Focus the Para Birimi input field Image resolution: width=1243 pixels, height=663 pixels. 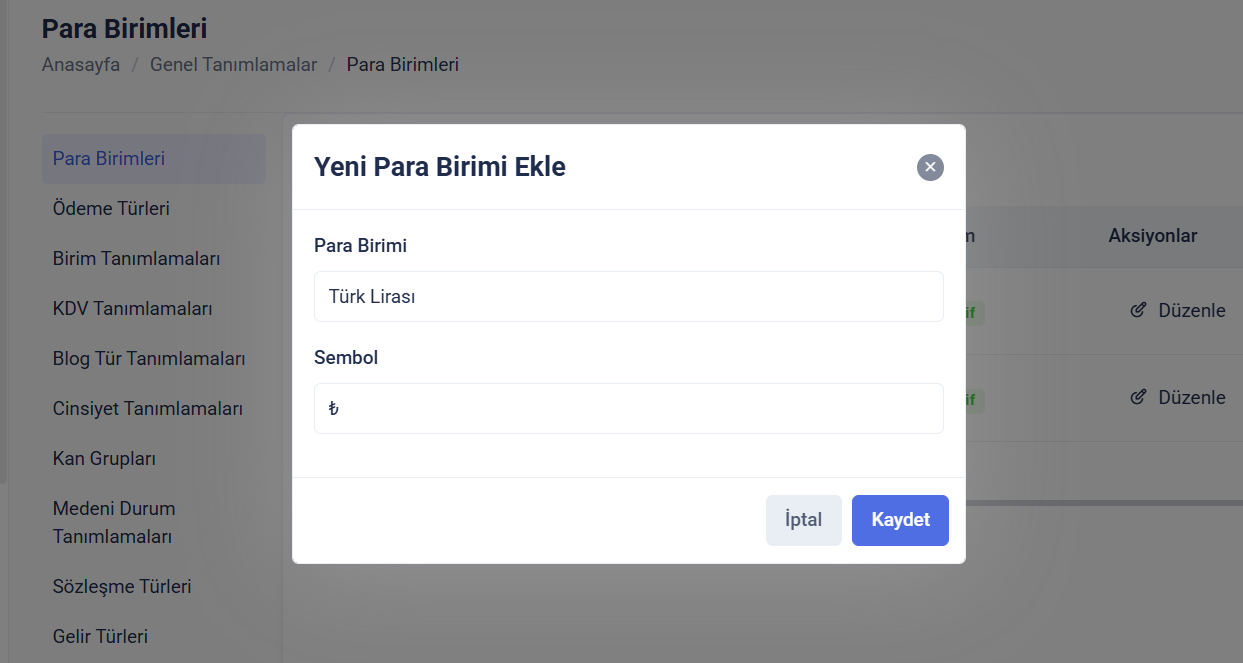(628, 297)
